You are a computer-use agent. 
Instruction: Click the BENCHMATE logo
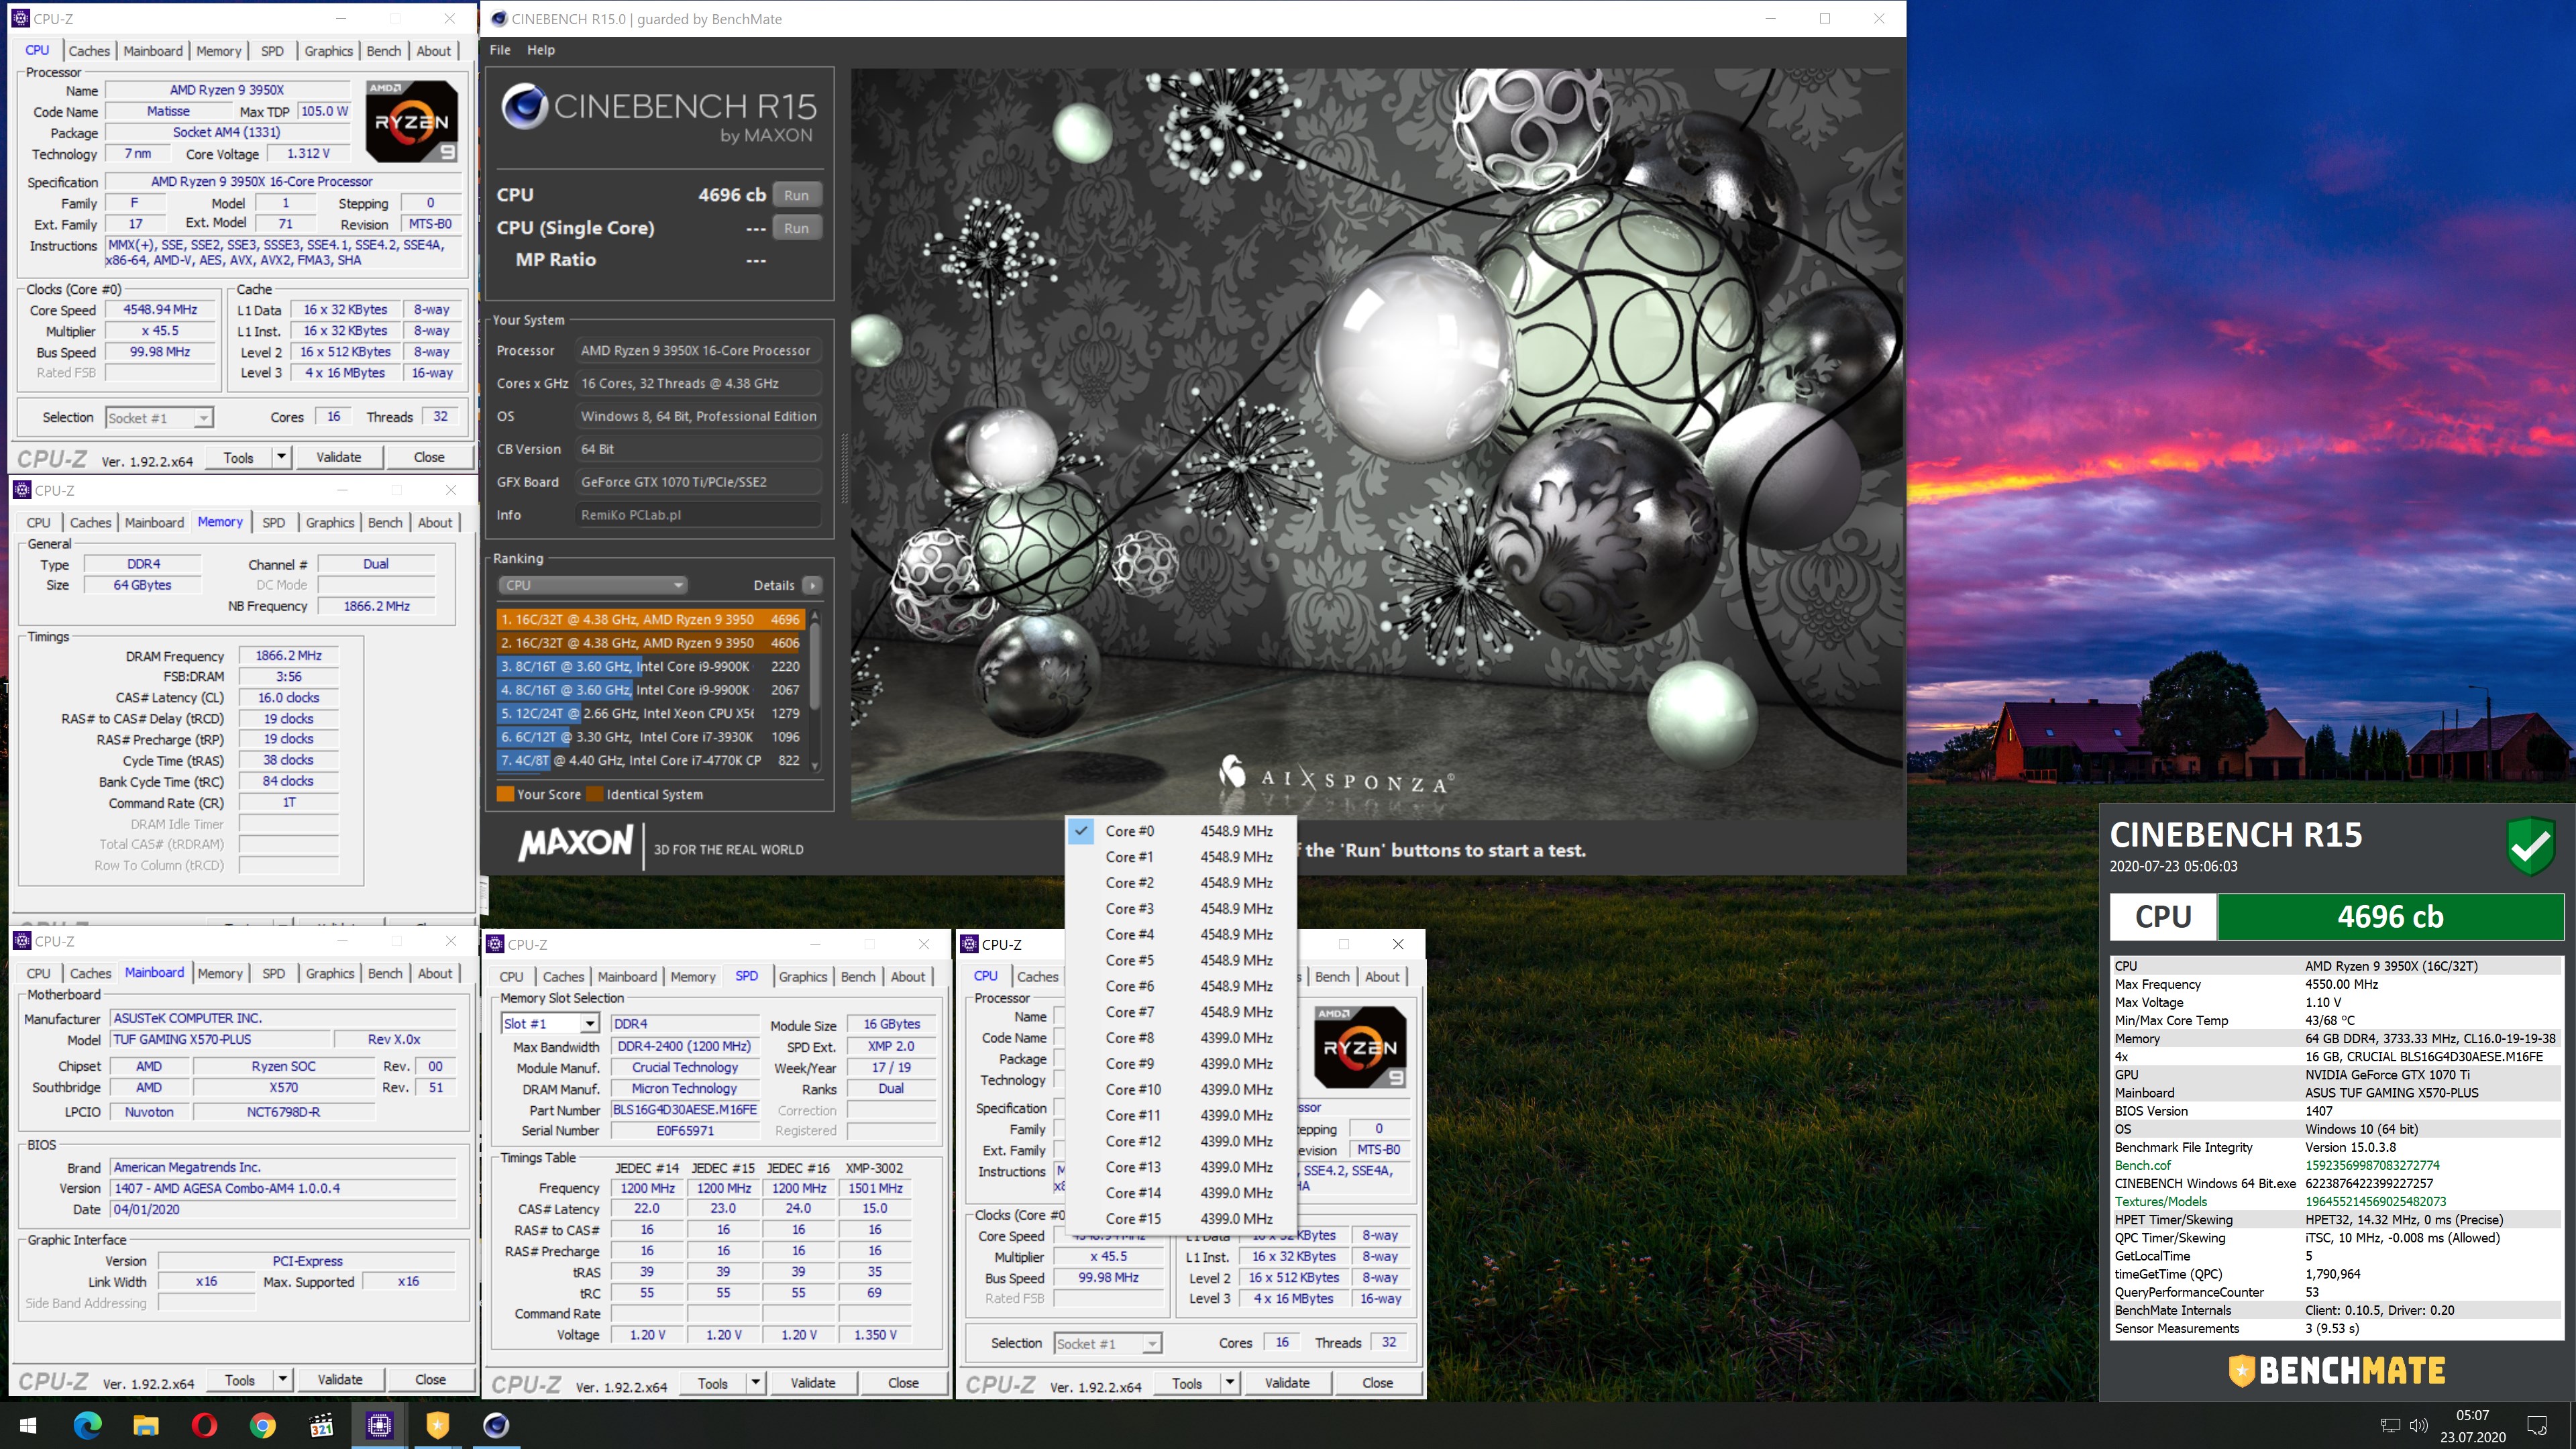[x=2337, y=1370]
